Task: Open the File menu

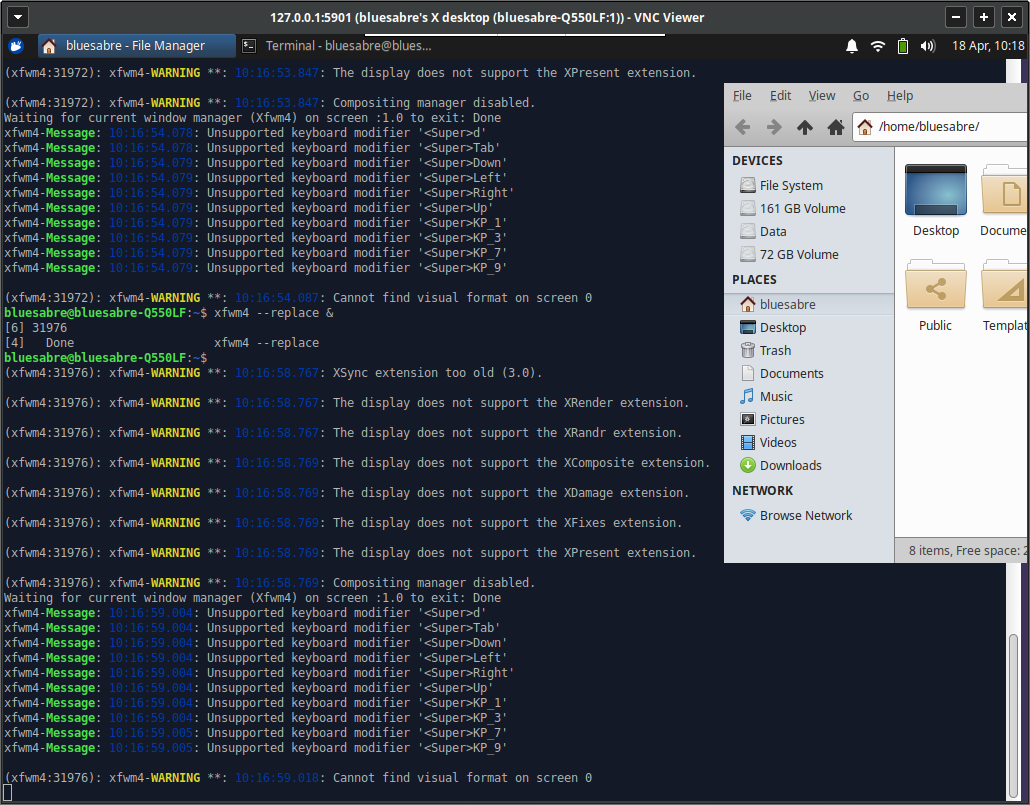Action: [x=742, y=96]
